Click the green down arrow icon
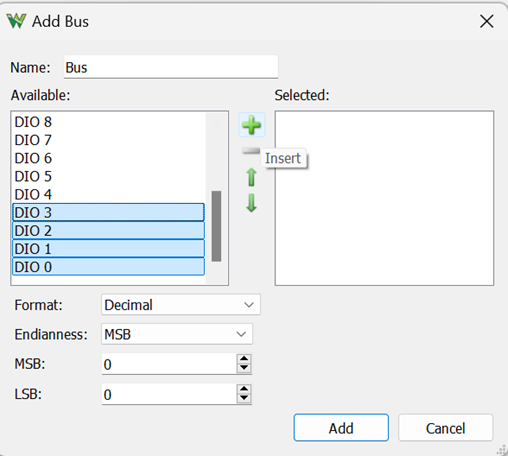 coord(251,203)
